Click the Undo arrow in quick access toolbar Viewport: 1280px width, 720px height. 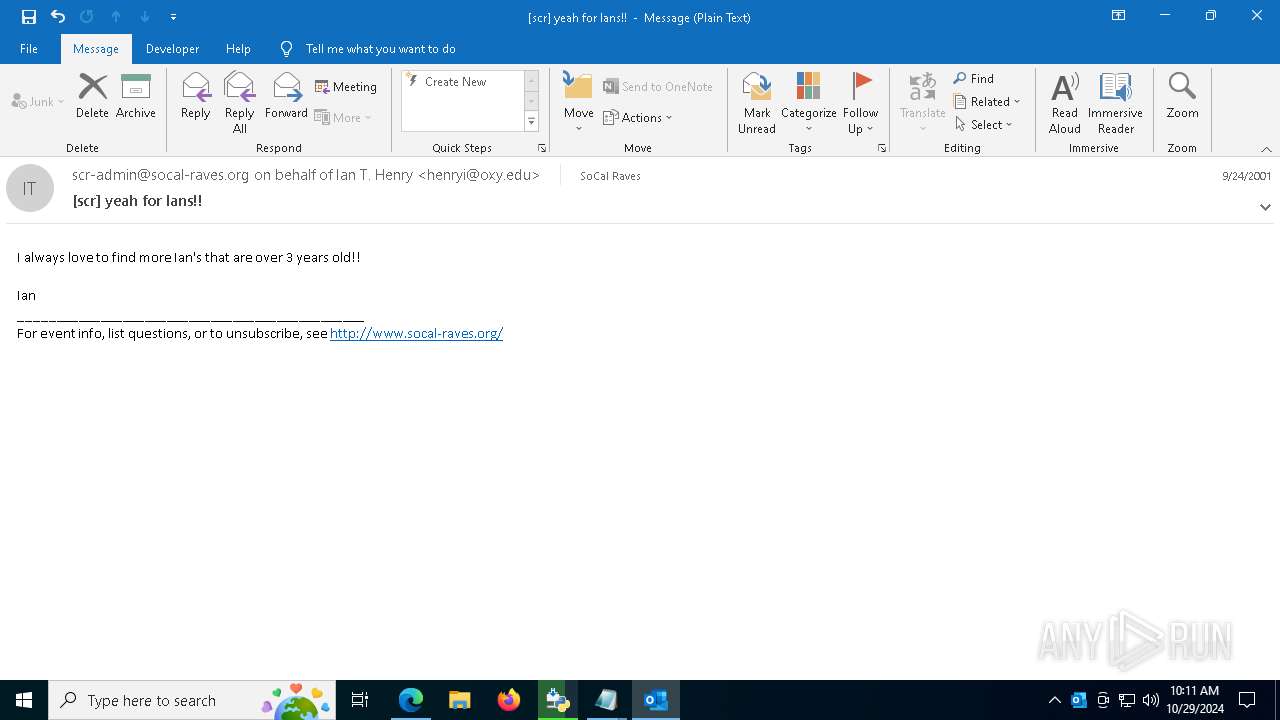click(58, 17)
